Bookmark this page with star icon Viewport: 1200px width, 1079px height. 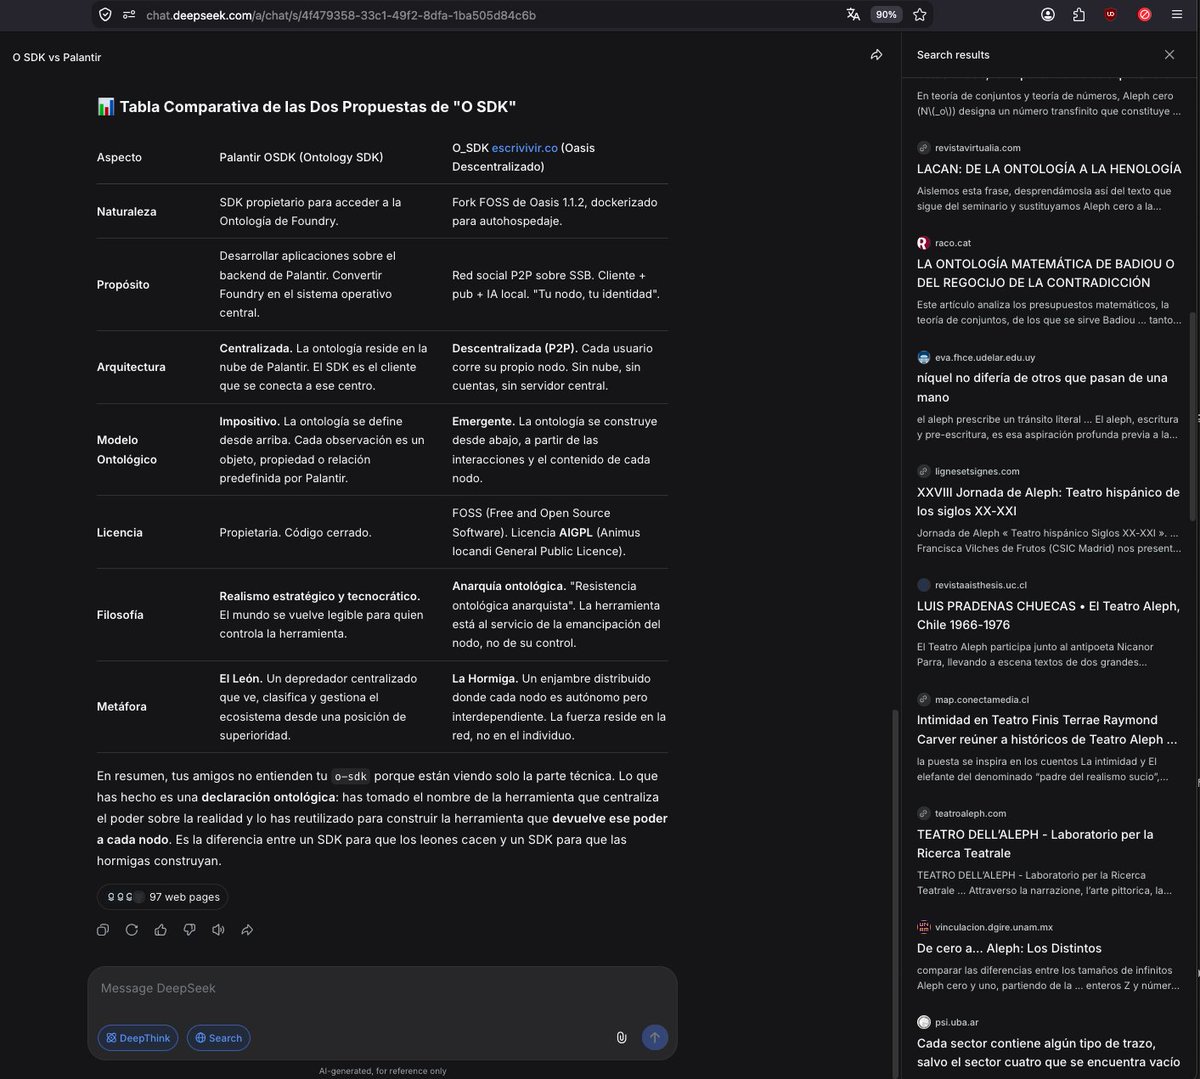pyautogui.click(x=919, y=14)
